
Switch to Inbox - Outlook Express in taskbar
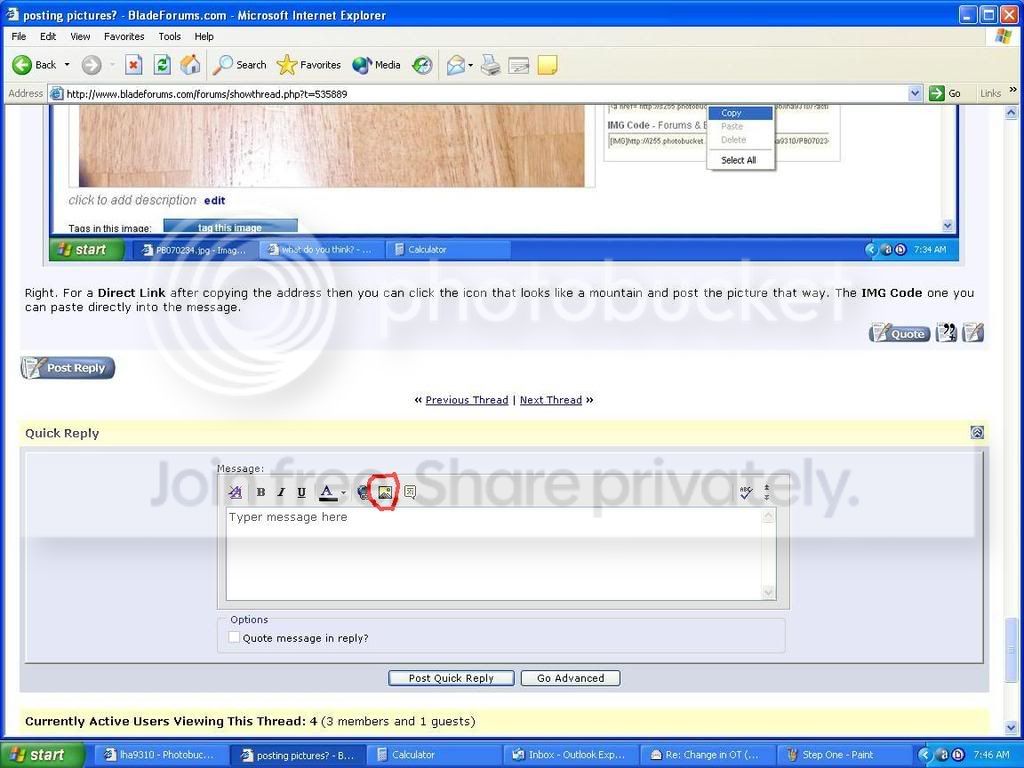(569, 755)
